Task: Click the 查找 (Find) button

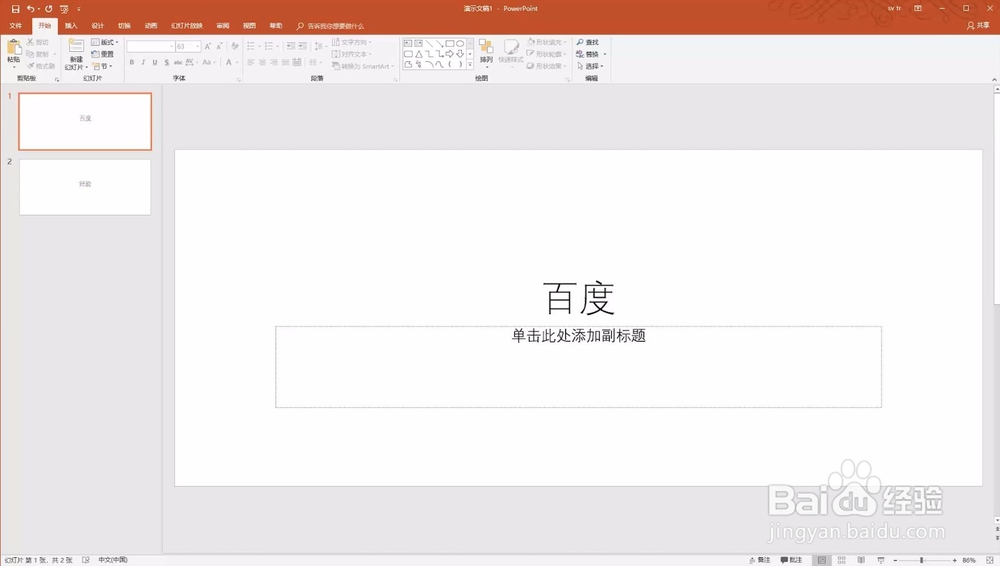Action: (x=588, y=42)
